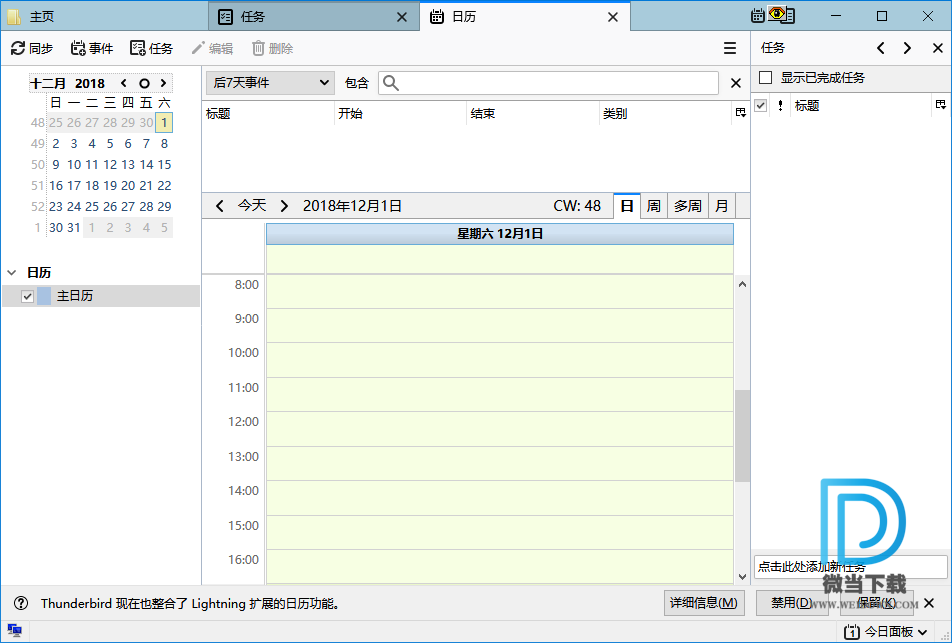Enable 显示已完成任务 checkbox

[x=766, y=78]
